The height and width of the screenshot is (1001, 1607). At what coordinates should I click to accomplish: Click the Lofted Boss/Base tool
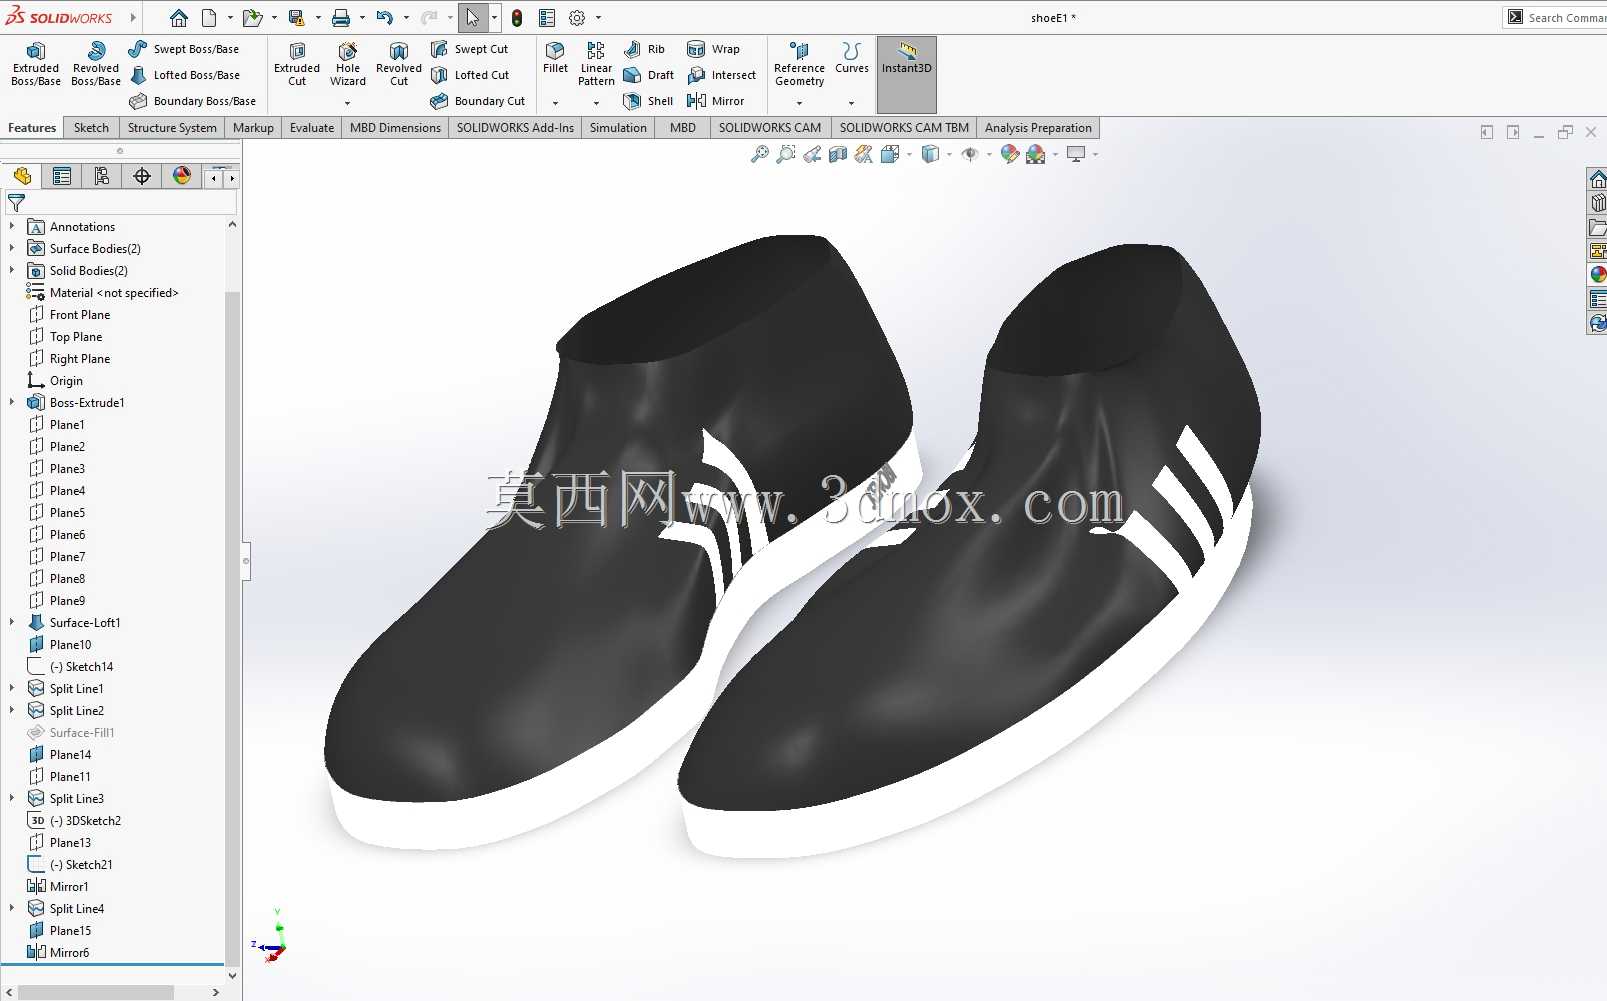click(x=184, y=75)
